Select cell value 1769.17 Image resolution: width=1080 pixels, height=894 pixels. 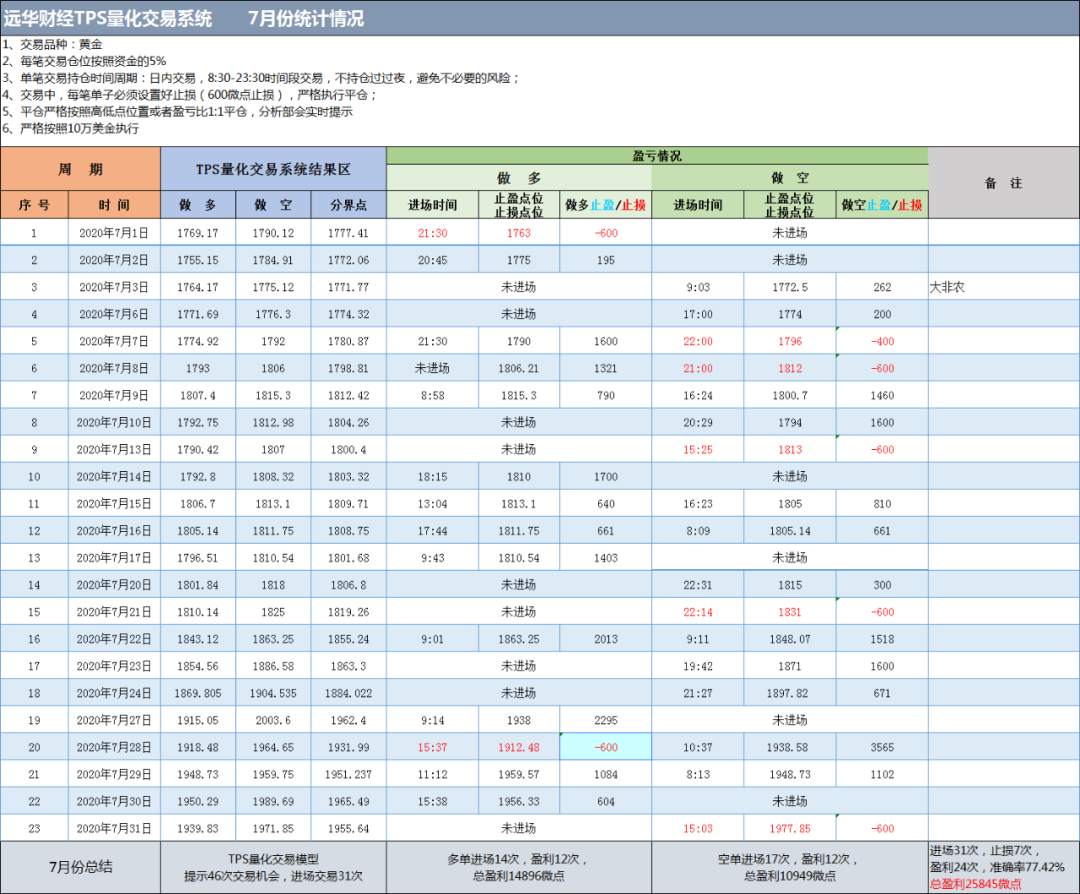[198, 233]
